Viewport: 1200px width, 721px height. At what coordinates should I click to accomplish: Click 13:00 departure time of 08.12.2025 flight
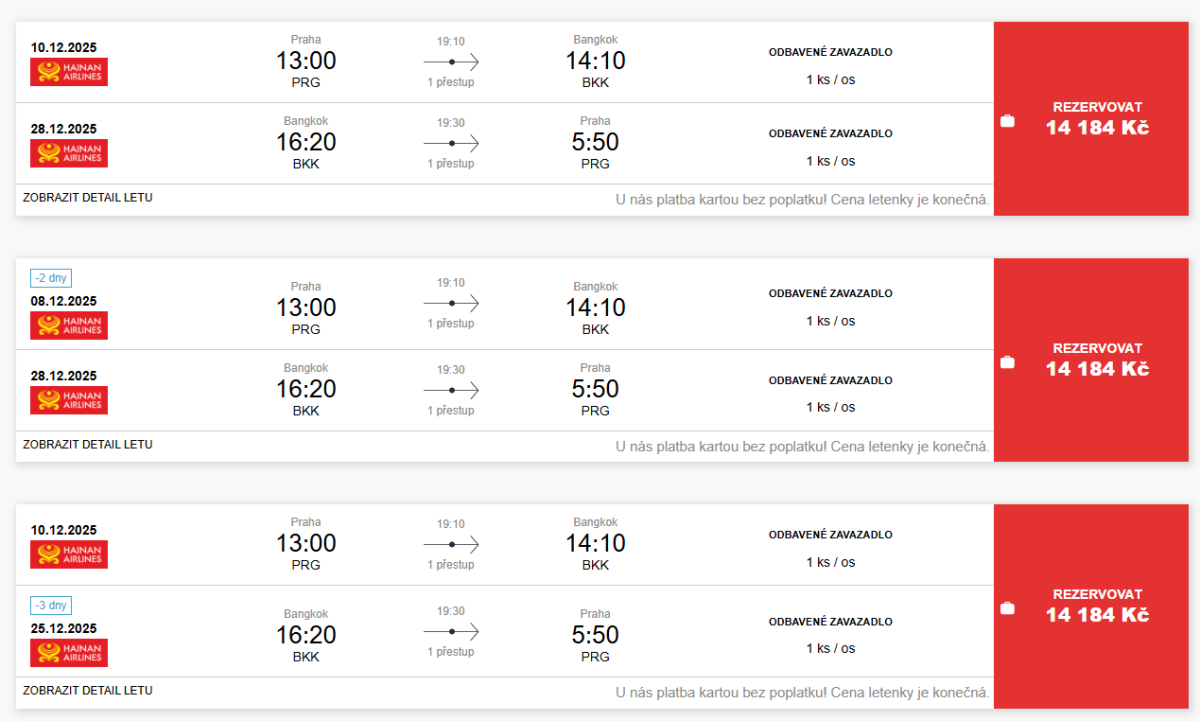(x=306, y=307)
